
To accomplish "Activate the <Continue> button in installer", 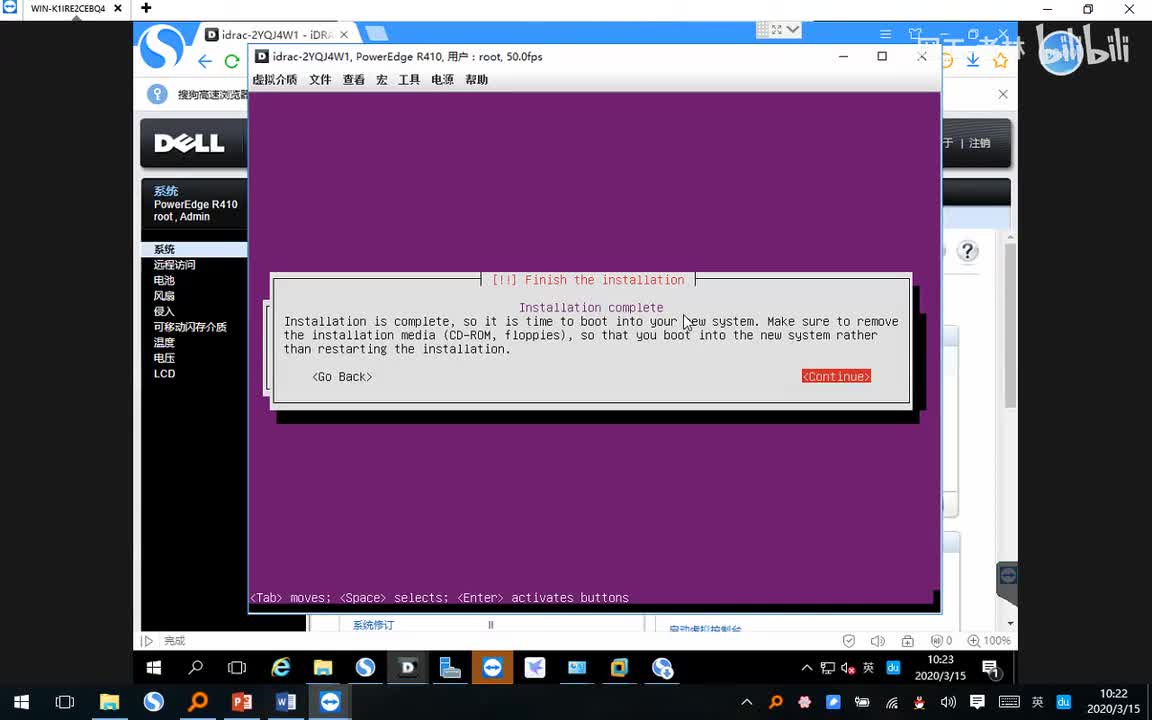I will [836, 376].
